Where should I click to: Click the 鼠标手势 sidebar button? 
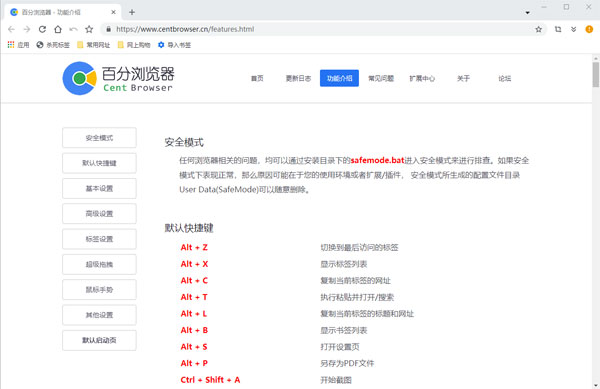(99, 290)
